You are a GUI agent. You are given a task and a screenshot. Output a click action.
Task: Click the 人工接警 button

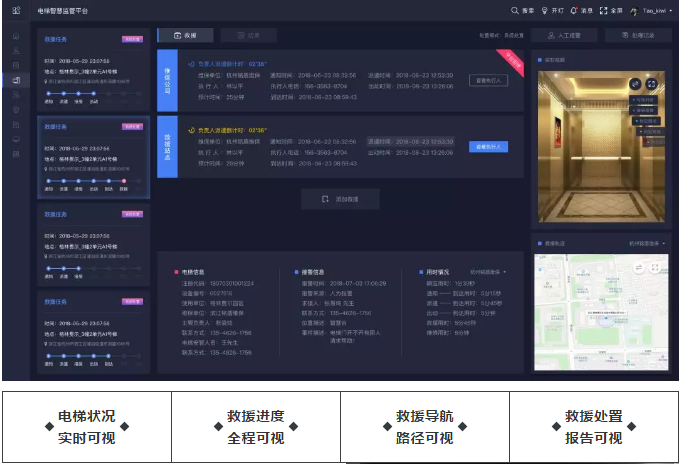click(563, 35)
